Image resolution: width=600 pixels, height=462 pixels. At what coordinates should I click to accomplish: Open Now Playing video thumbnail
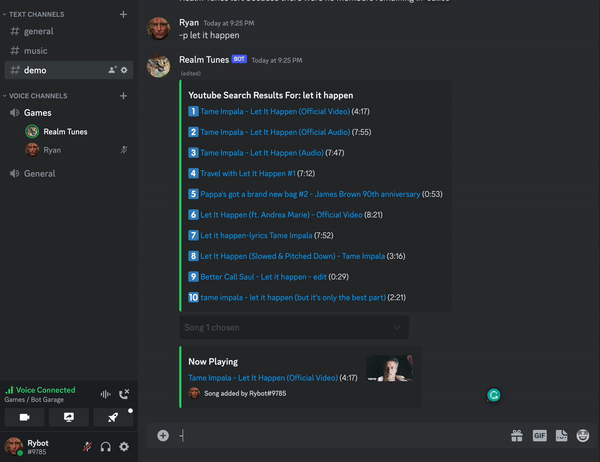click(390, 368)
